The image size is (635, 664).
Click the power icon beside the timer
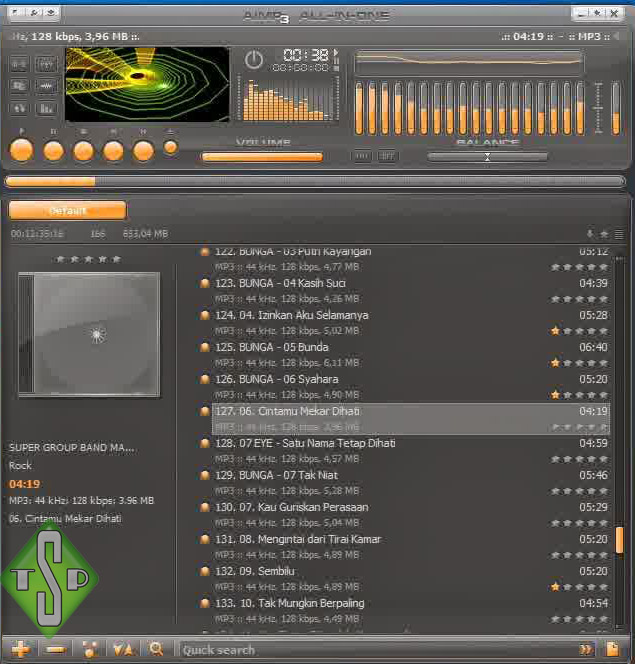254,60
